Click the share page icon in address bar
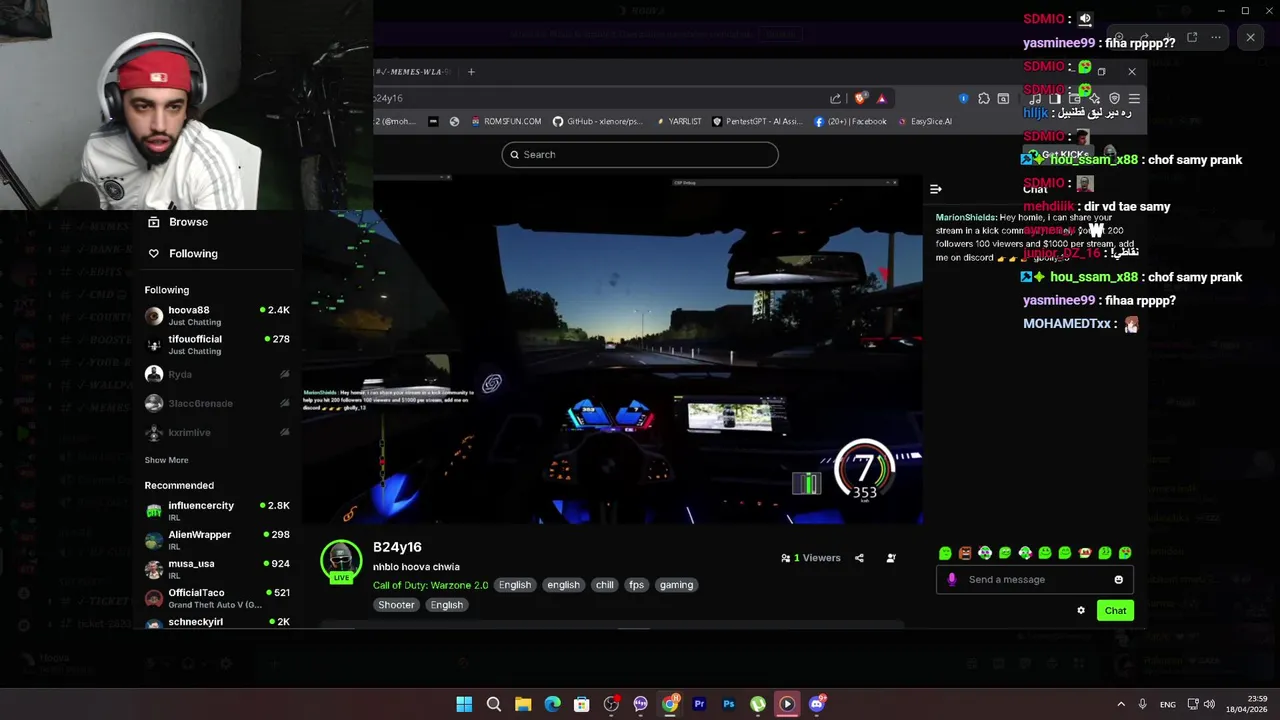 pos(835,98)
